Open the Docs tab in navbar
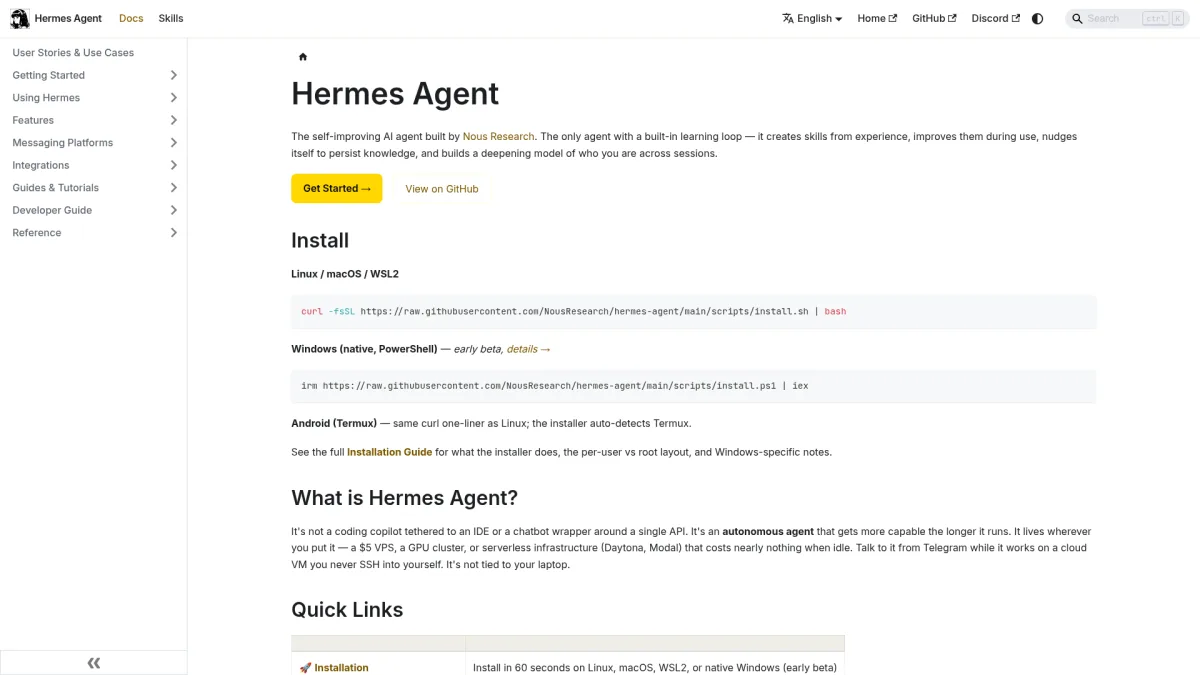1200x675 pixels. pyautogui.click(x=131, y=18)
